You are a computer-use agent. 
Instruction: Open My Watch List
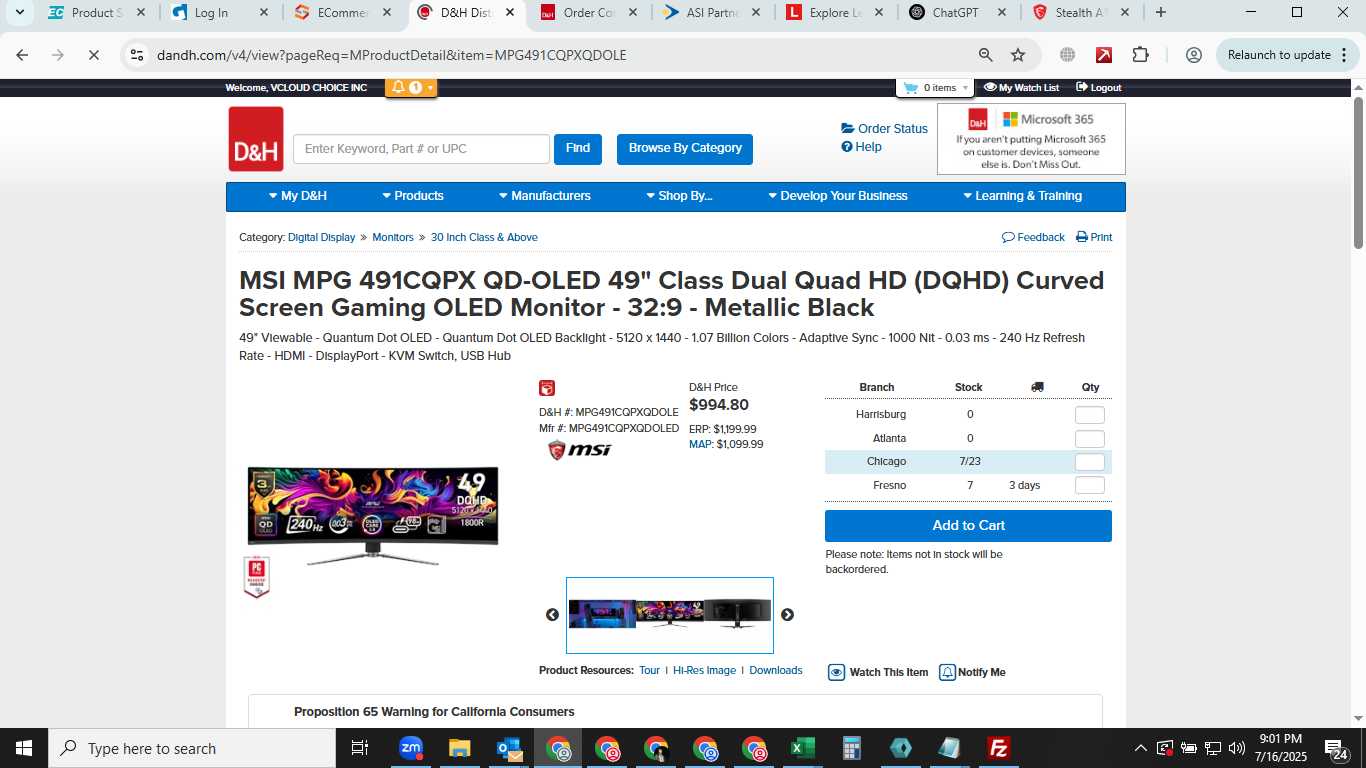(1021, 88)
